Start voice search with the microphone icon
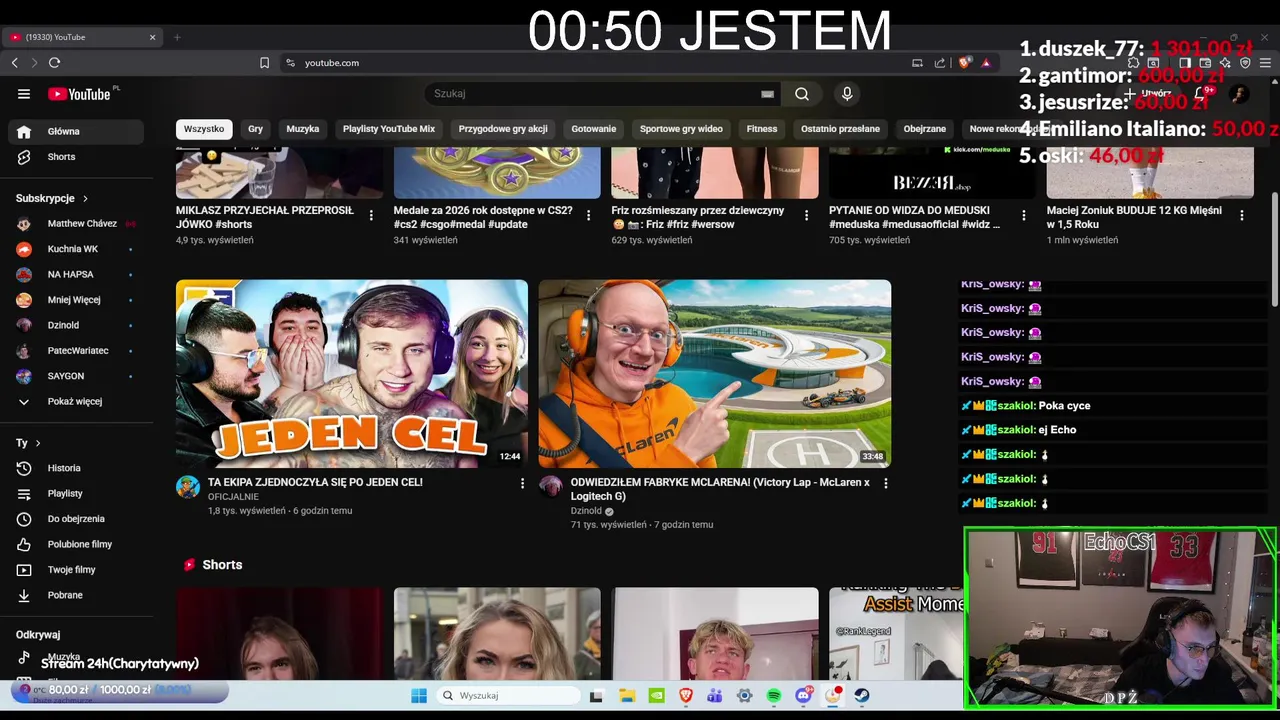Screen dimensions: 1280x720 point(847,94)
